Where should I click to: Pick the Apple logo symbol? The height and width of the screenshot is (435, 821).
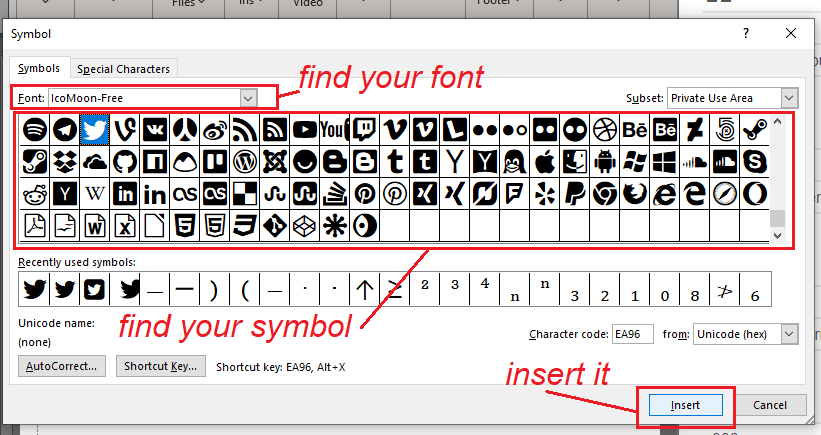545,162
